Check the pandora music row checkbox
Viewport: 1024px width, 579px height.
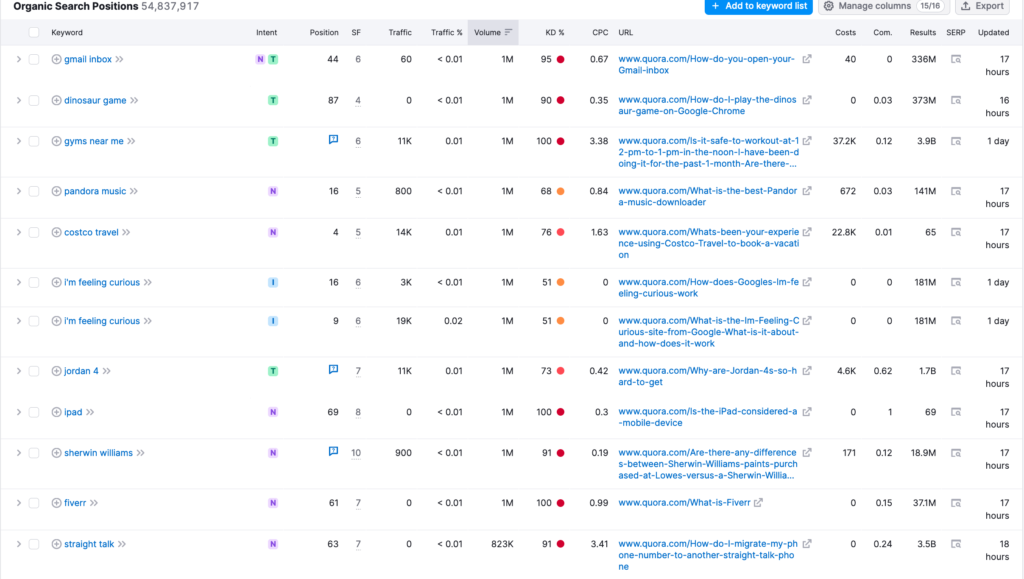(x=34, y=191)
